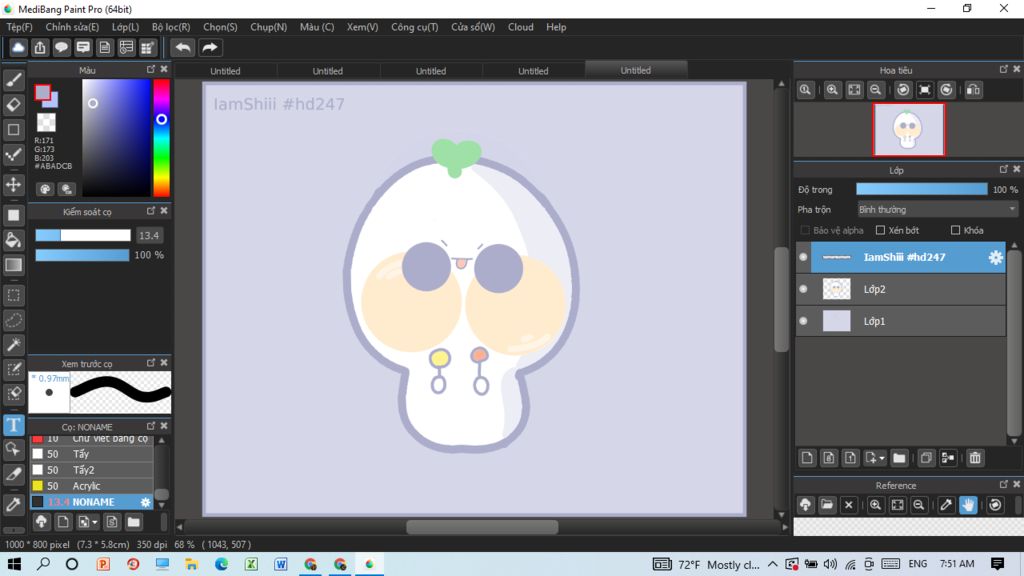Select the Brush tool
The width and height of the screenshot is (1024, 576).
point(13,80)
